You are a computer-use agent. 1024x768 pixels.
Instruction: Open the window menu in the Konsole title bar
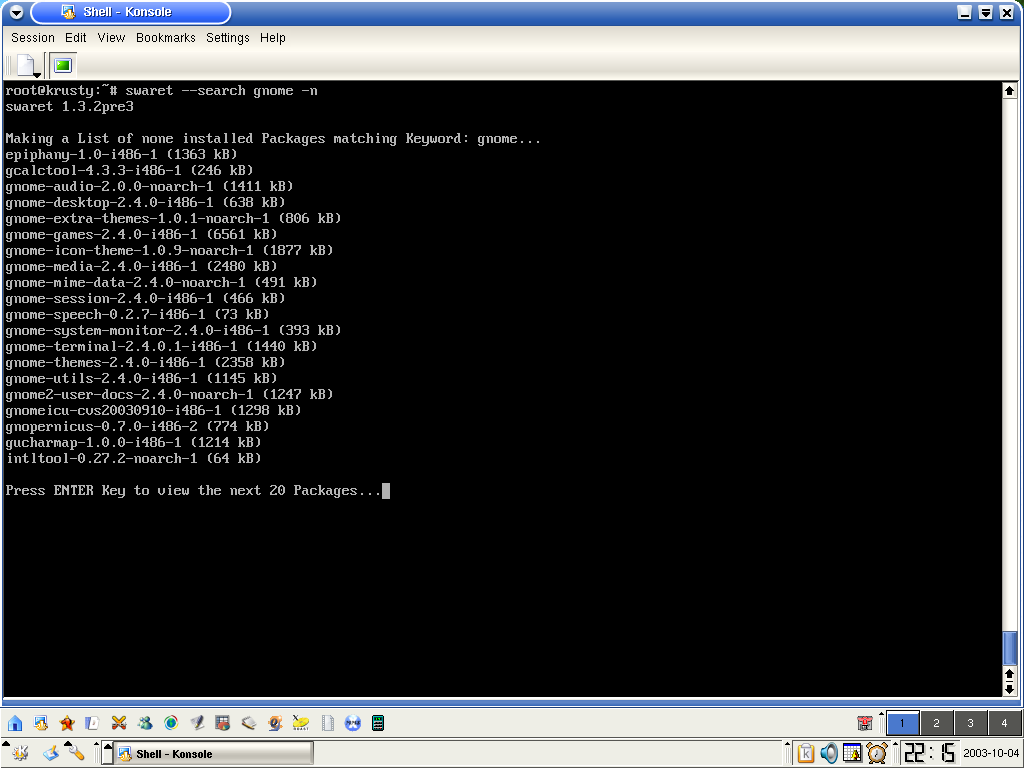16,12
